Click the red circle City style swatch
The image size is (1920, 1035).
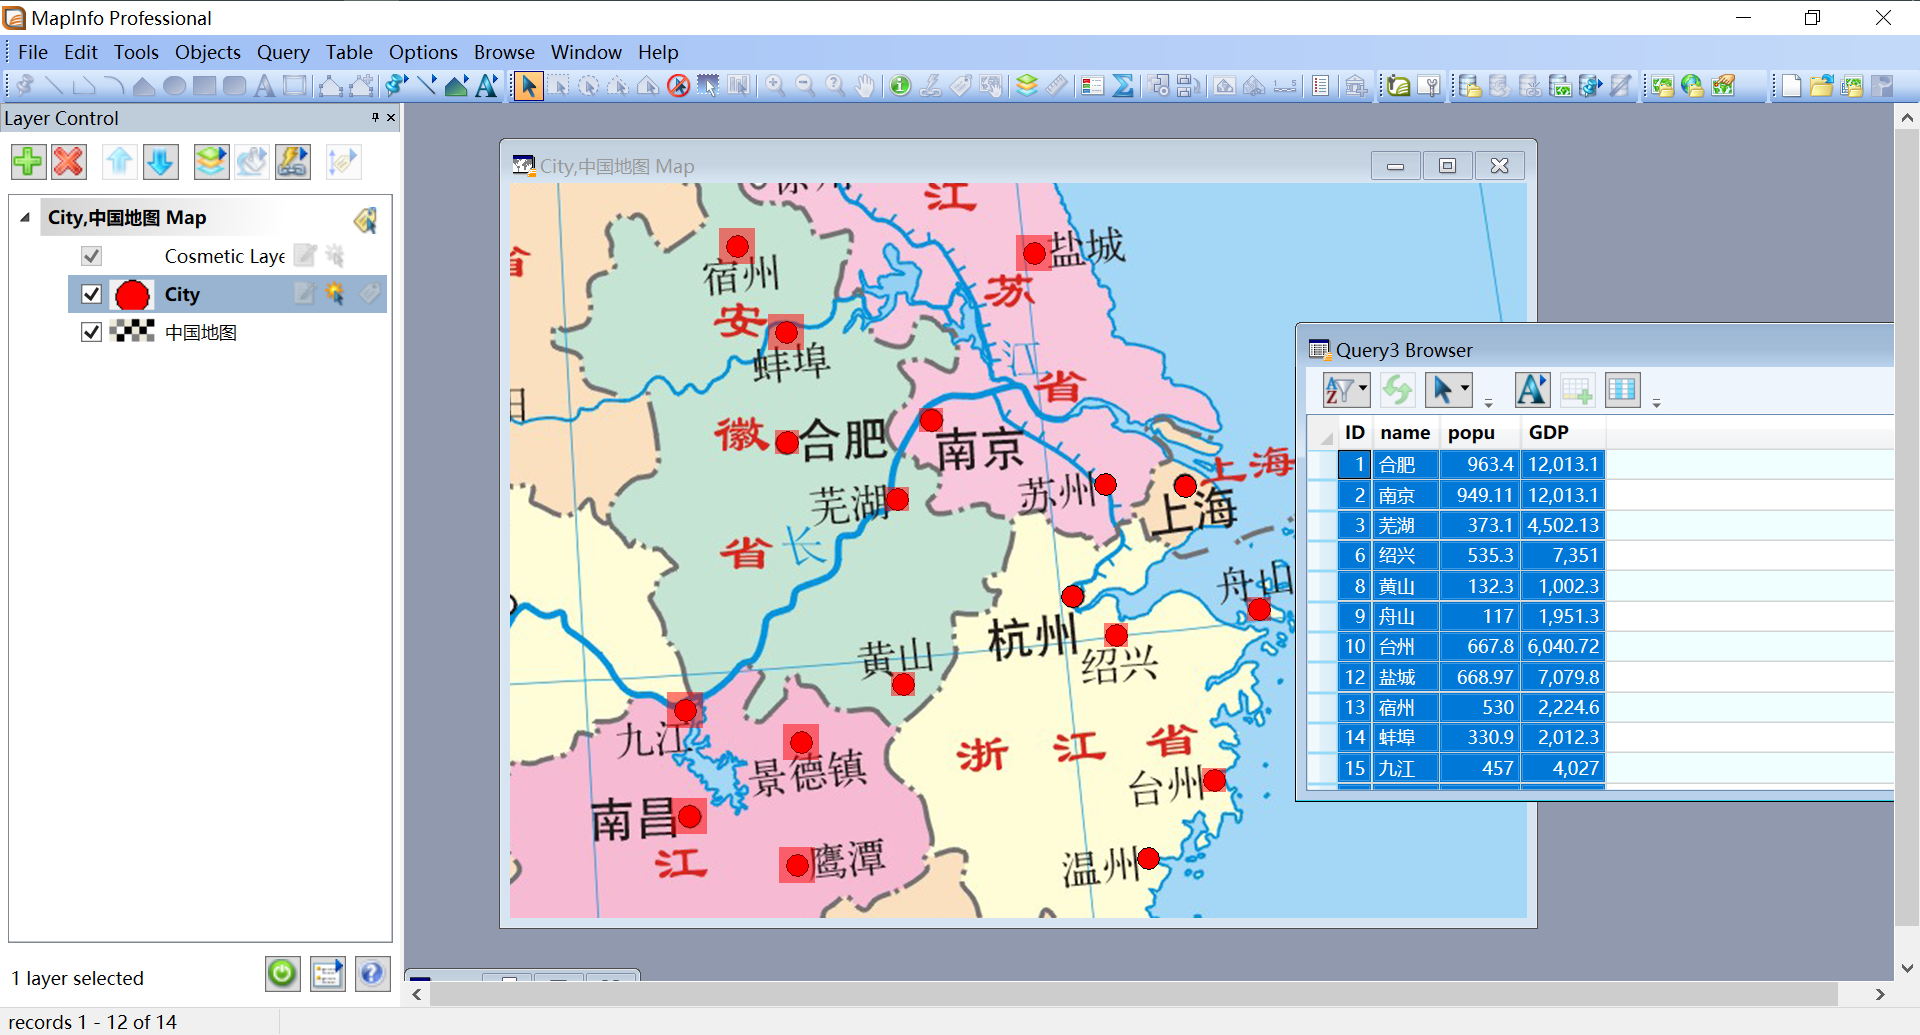(x=132, y=294)
